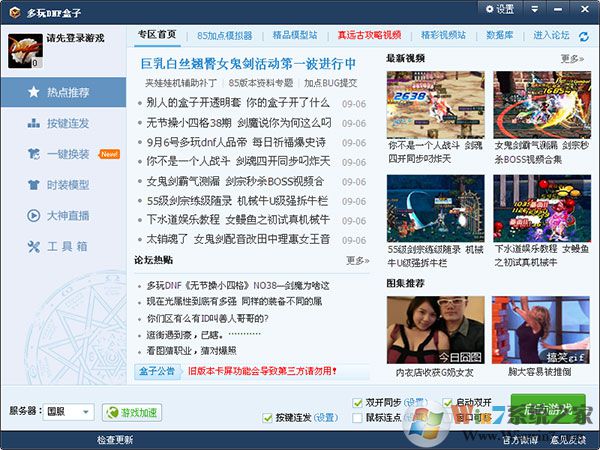Click the user avatar image

click(x=25, y=51)
